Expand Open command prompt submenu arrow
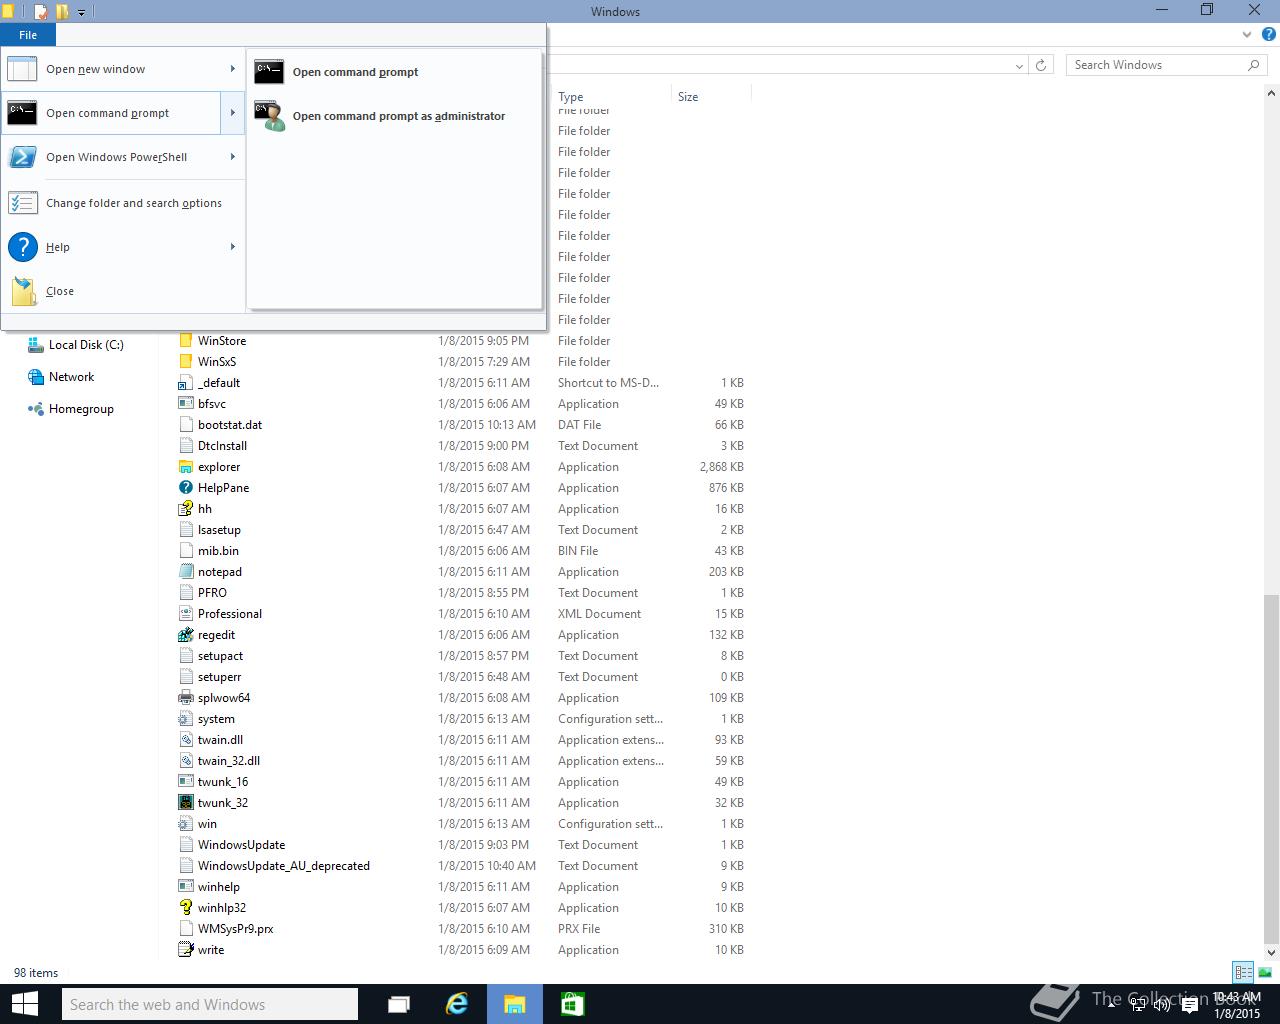 (x=232, y=113)
